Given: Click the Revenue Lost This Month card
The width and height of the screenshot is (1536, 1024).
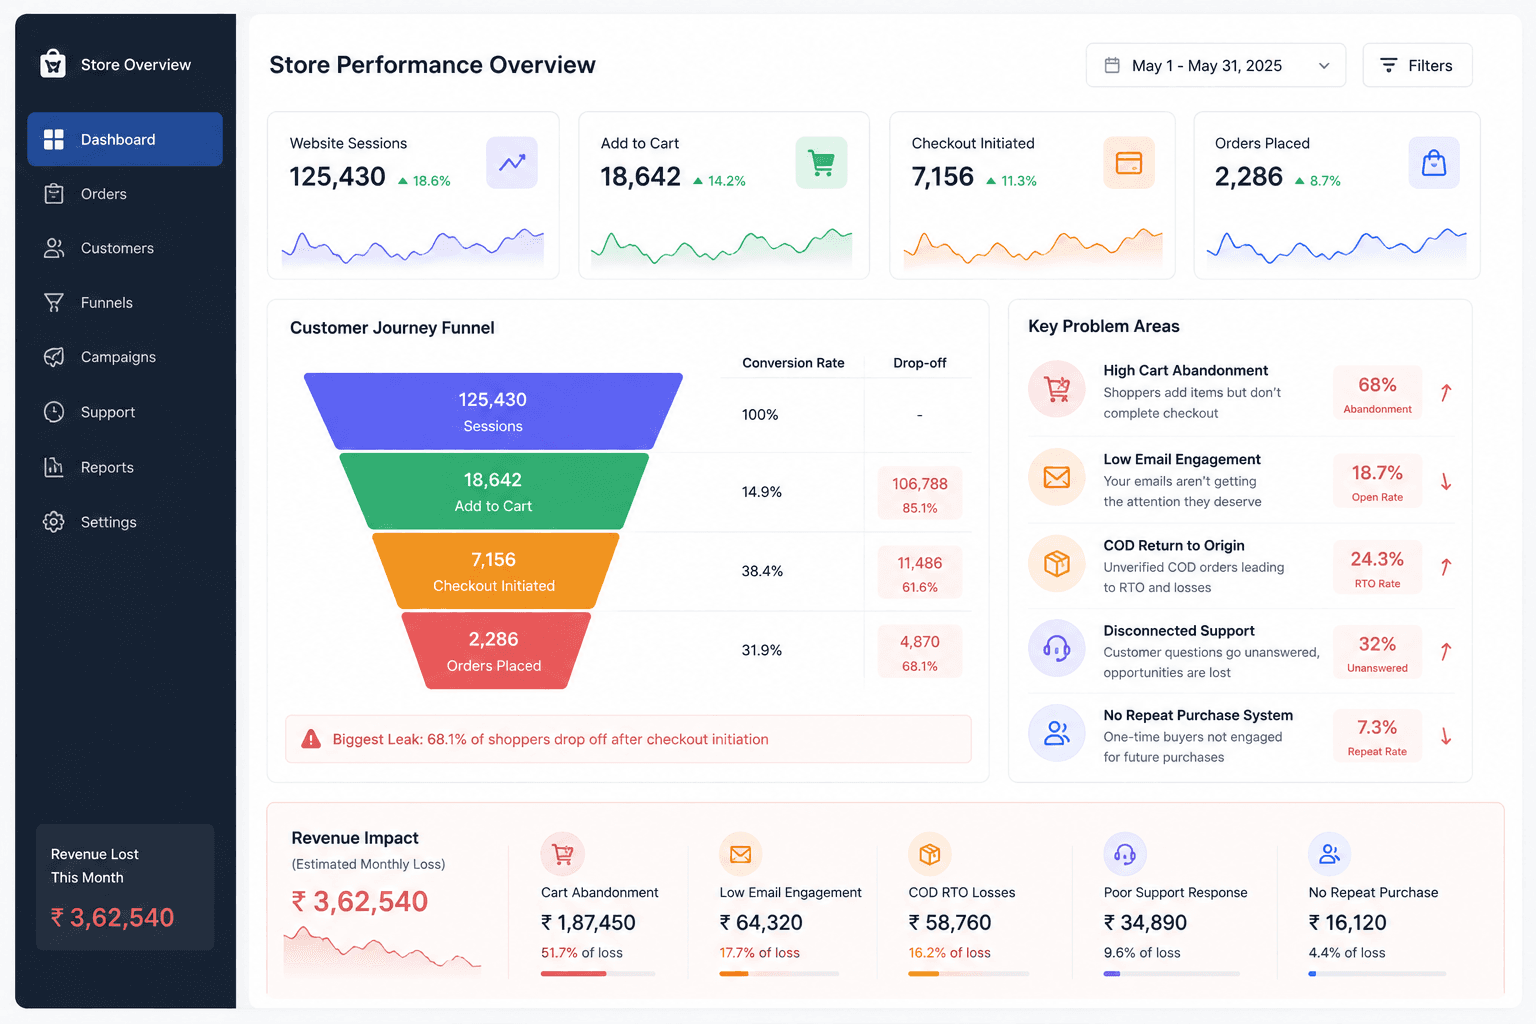Looking at the screenshot, I should click(125, 887).
